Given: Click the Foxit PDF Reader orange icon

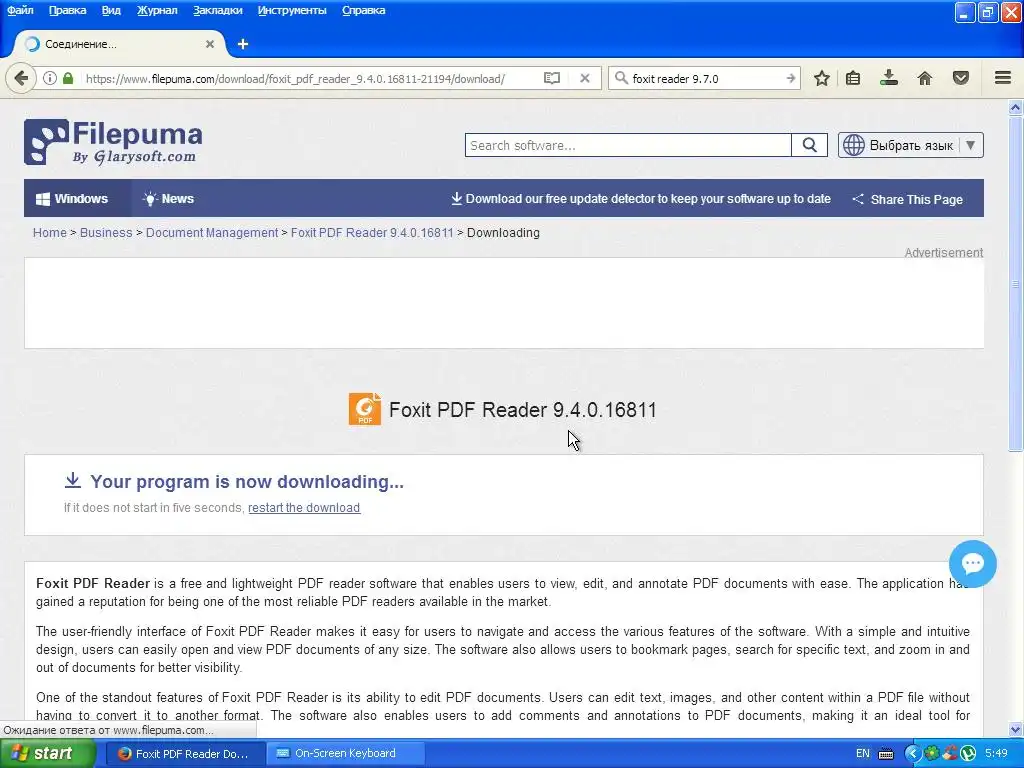Looking at the screenshot, I should point(365,409).
